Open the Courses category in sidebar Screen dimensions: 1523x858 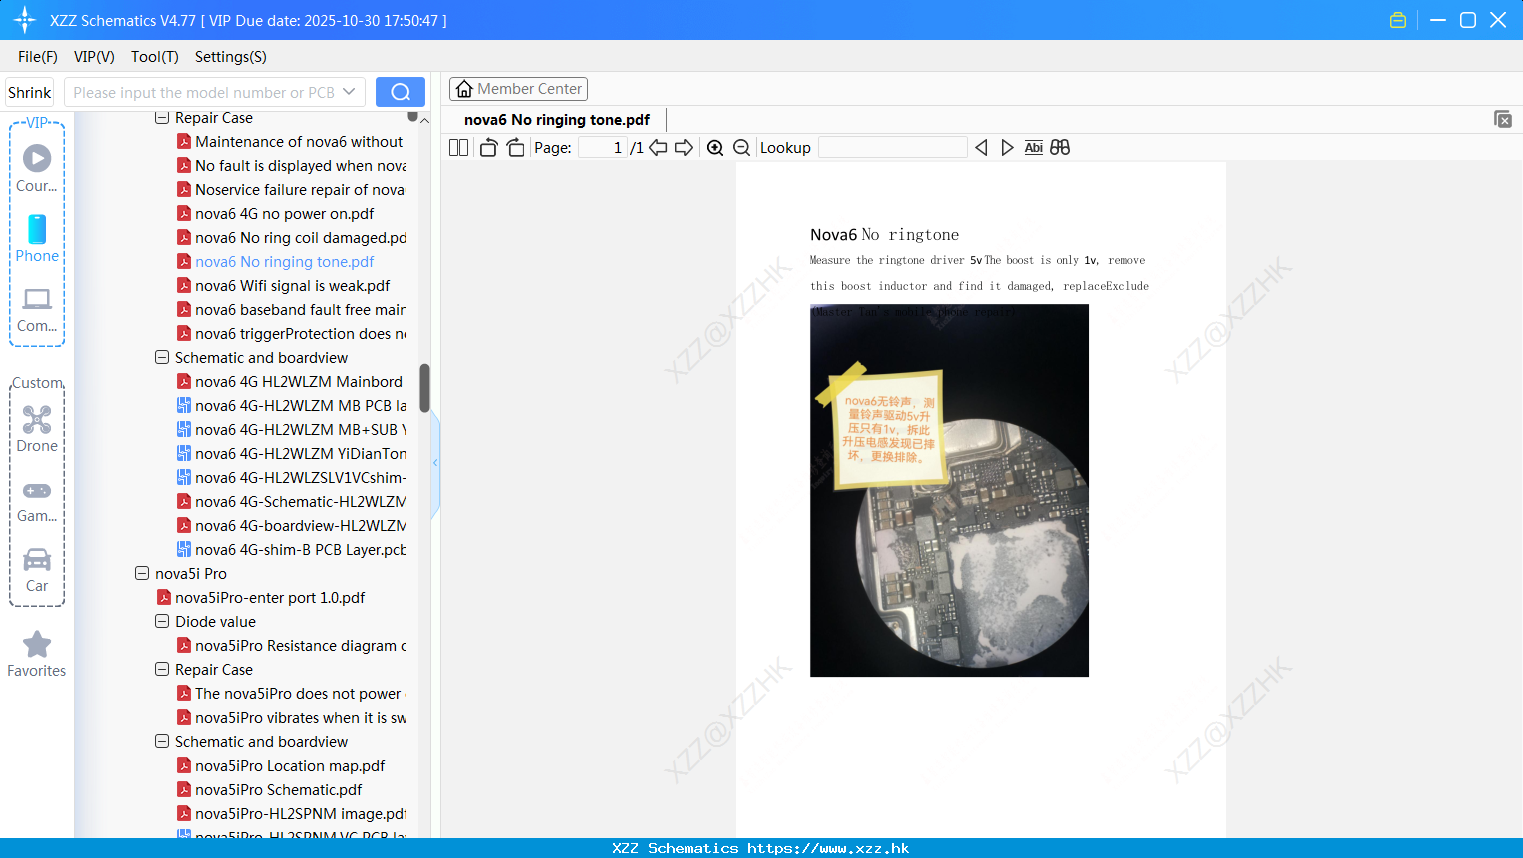point(37,168)
